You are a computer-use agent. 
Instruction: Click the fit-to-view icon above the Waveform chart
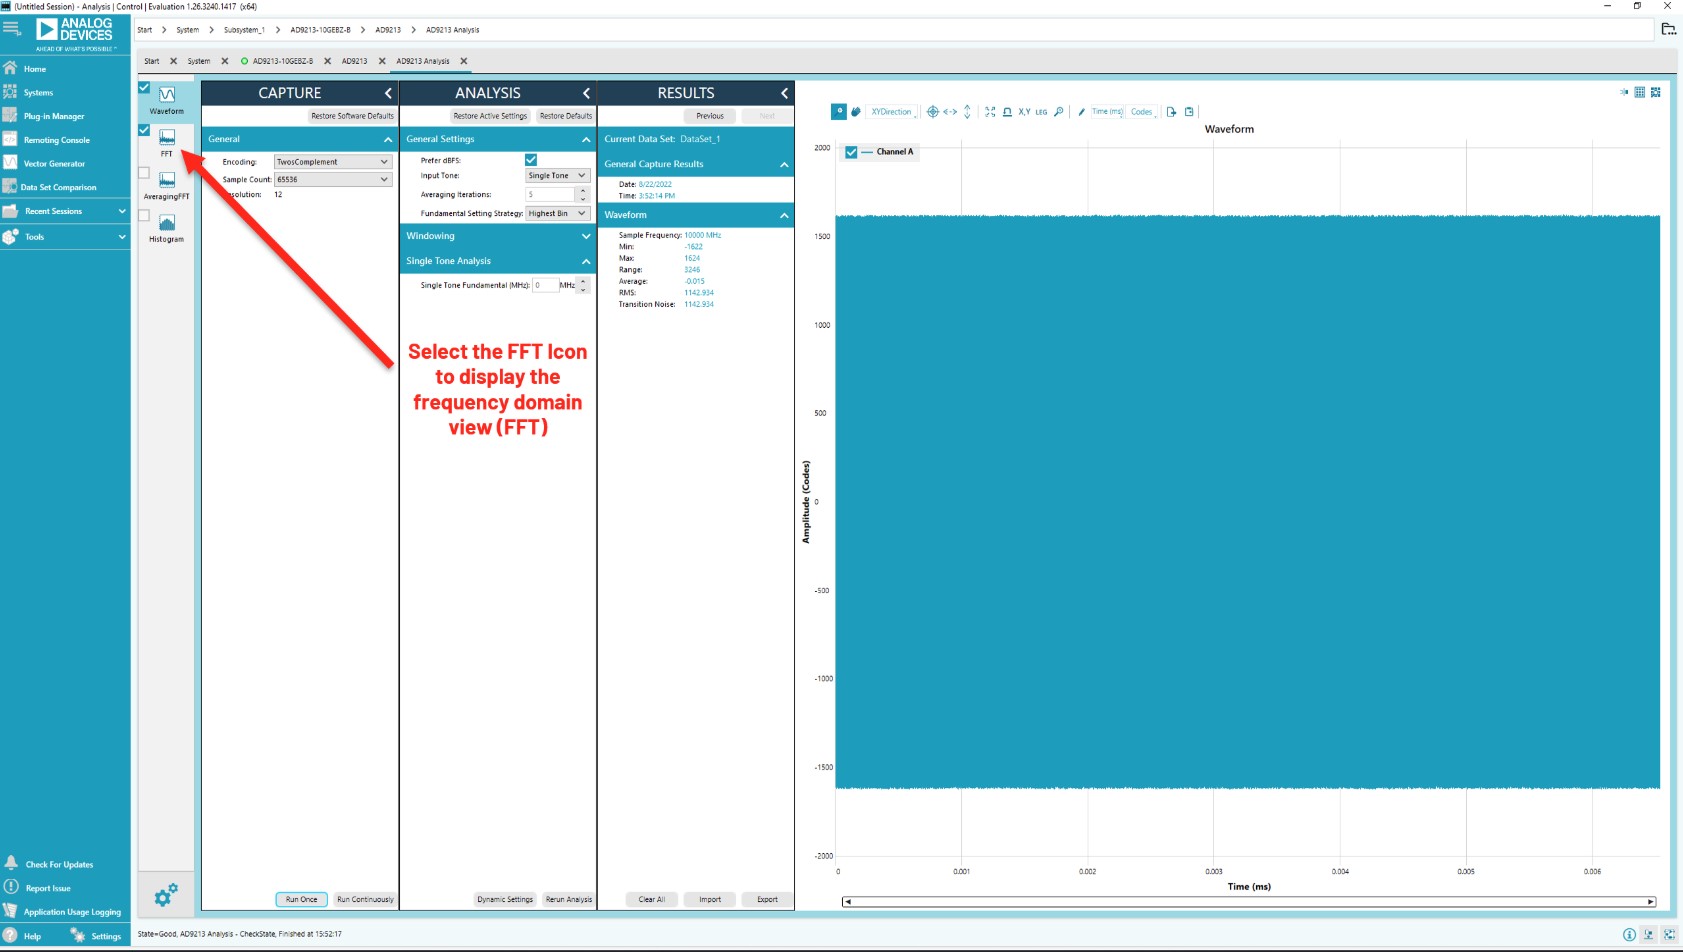(x=990, y=111)
